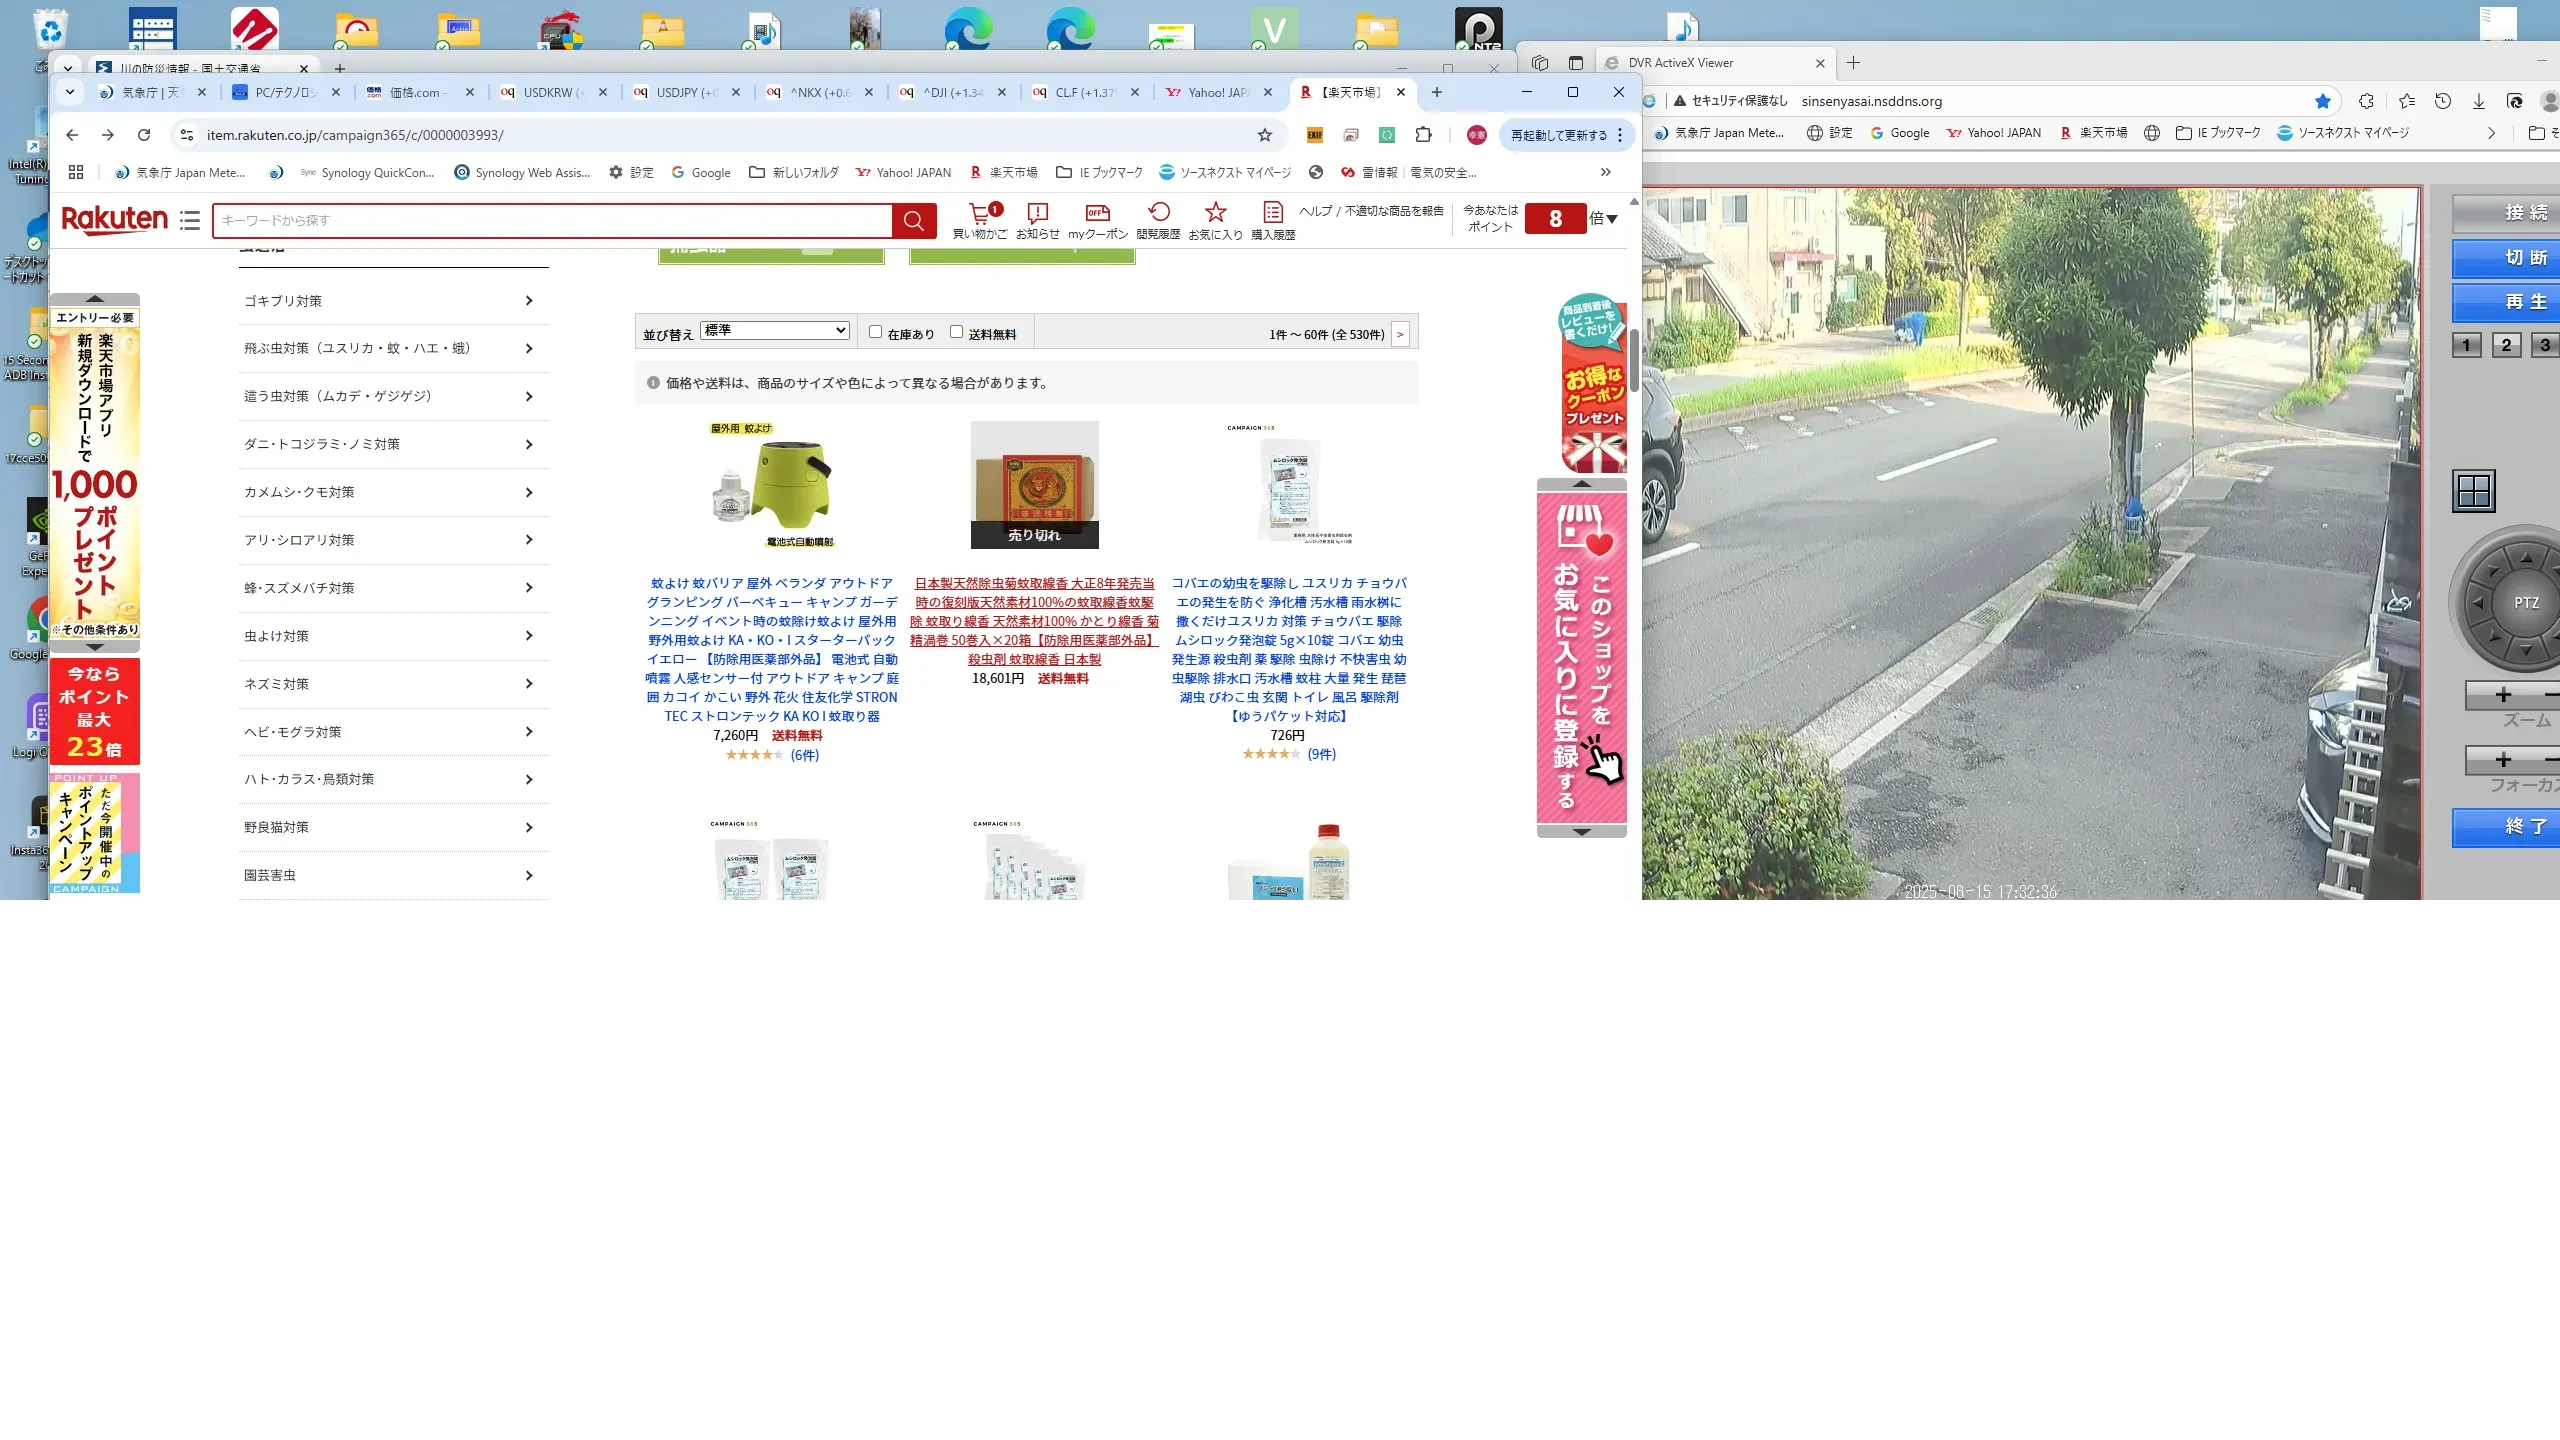Expand the ゴキブリ対策 category
Image resolution: width=2560 pixels, height=1440 pixels.
[x=392, y=301]
